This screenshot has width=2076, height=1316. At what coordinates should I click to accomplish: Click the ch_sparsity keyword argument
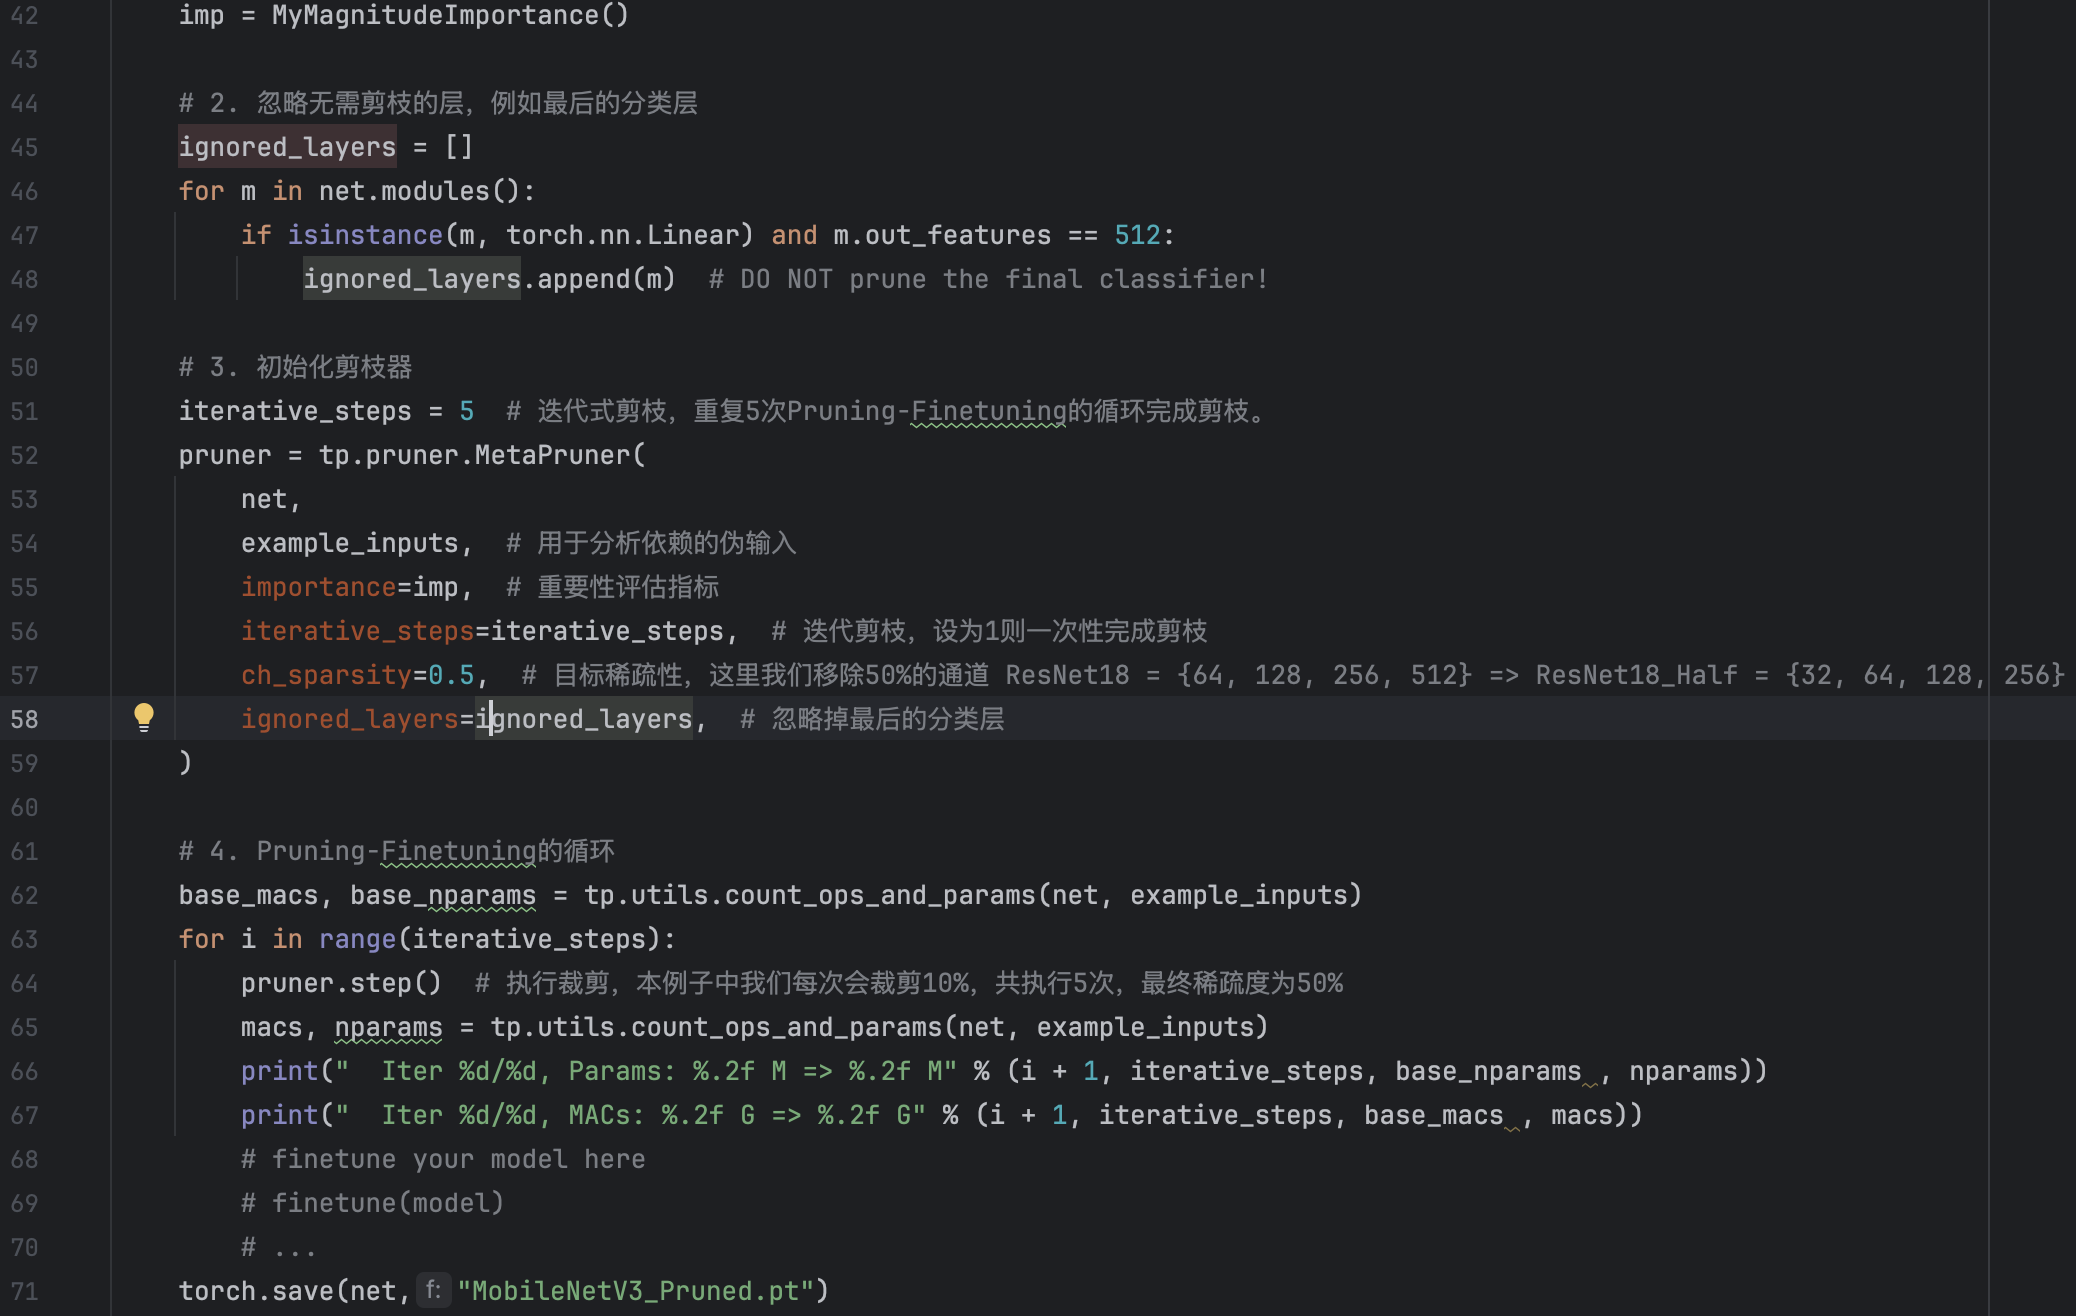[x=326, y=675]
